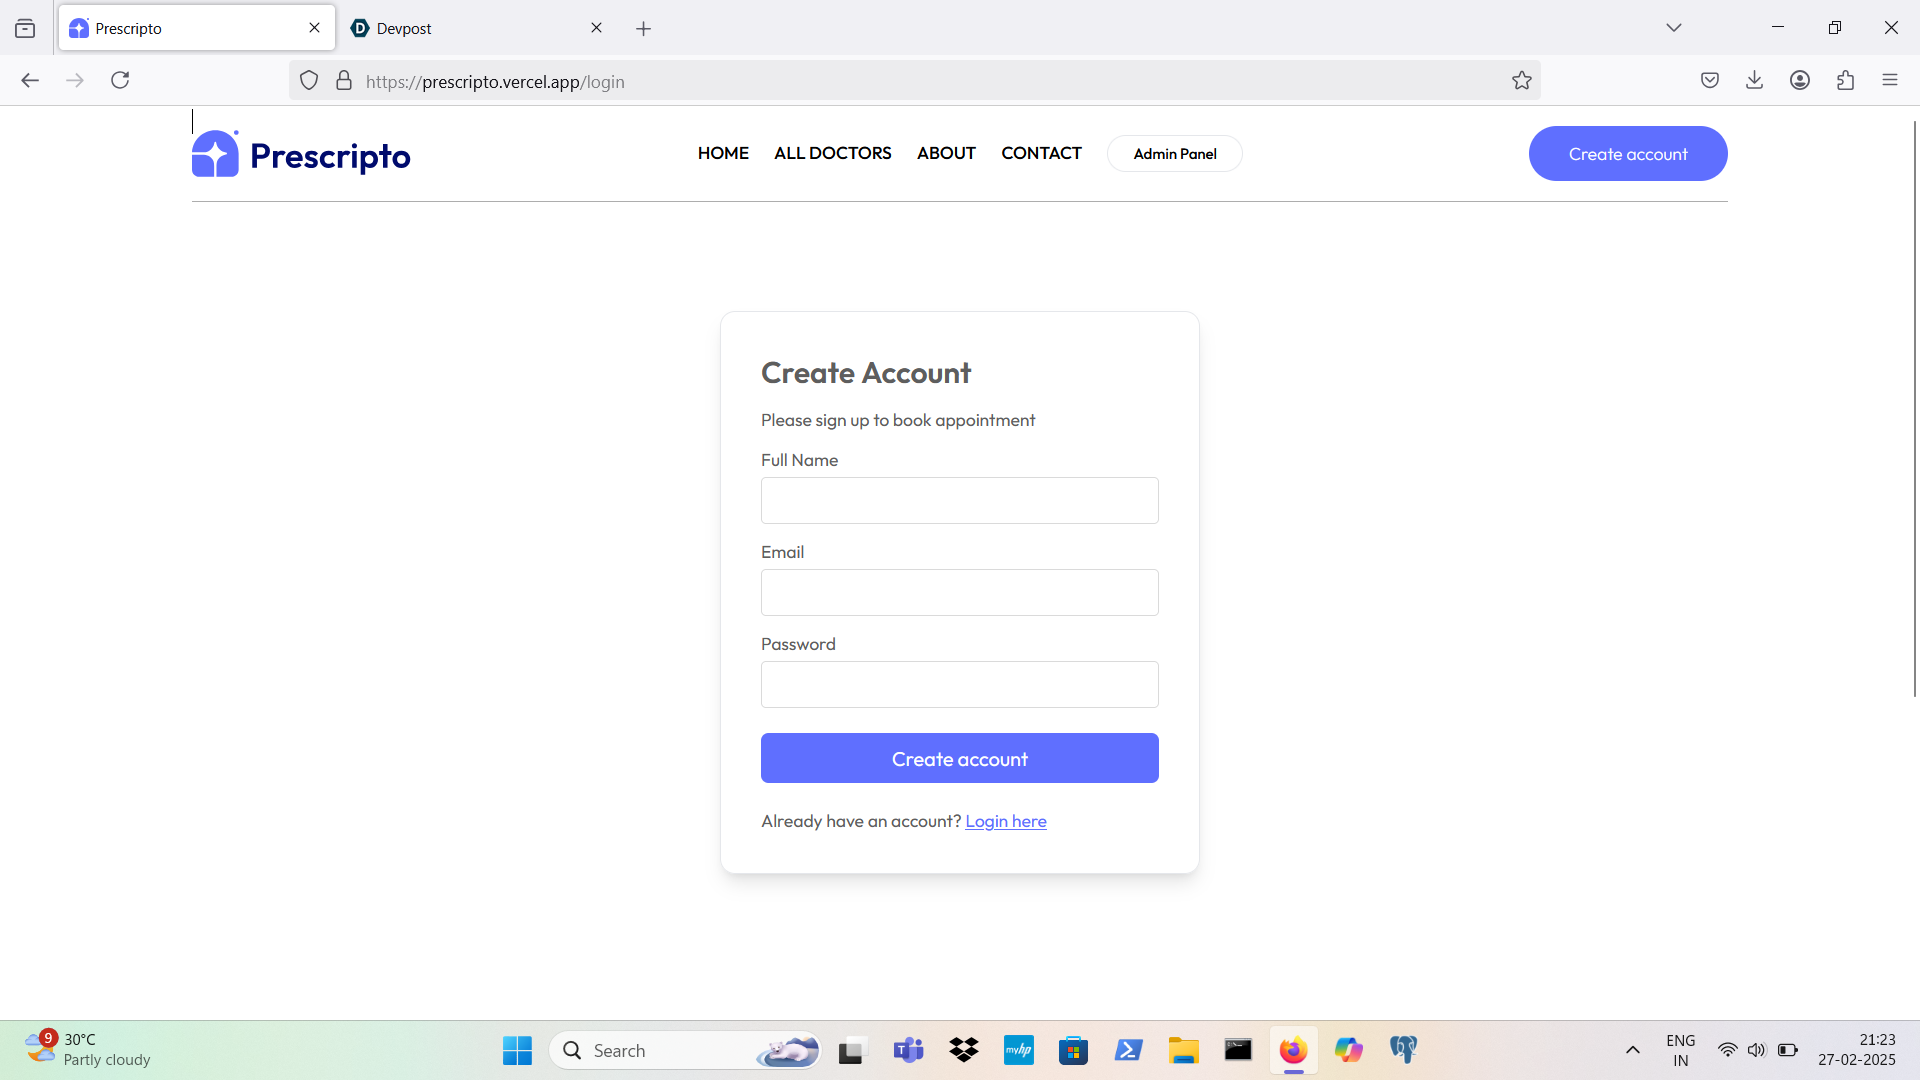
Task: Open the site security padlock icon
Action: (x=344, y=81)
